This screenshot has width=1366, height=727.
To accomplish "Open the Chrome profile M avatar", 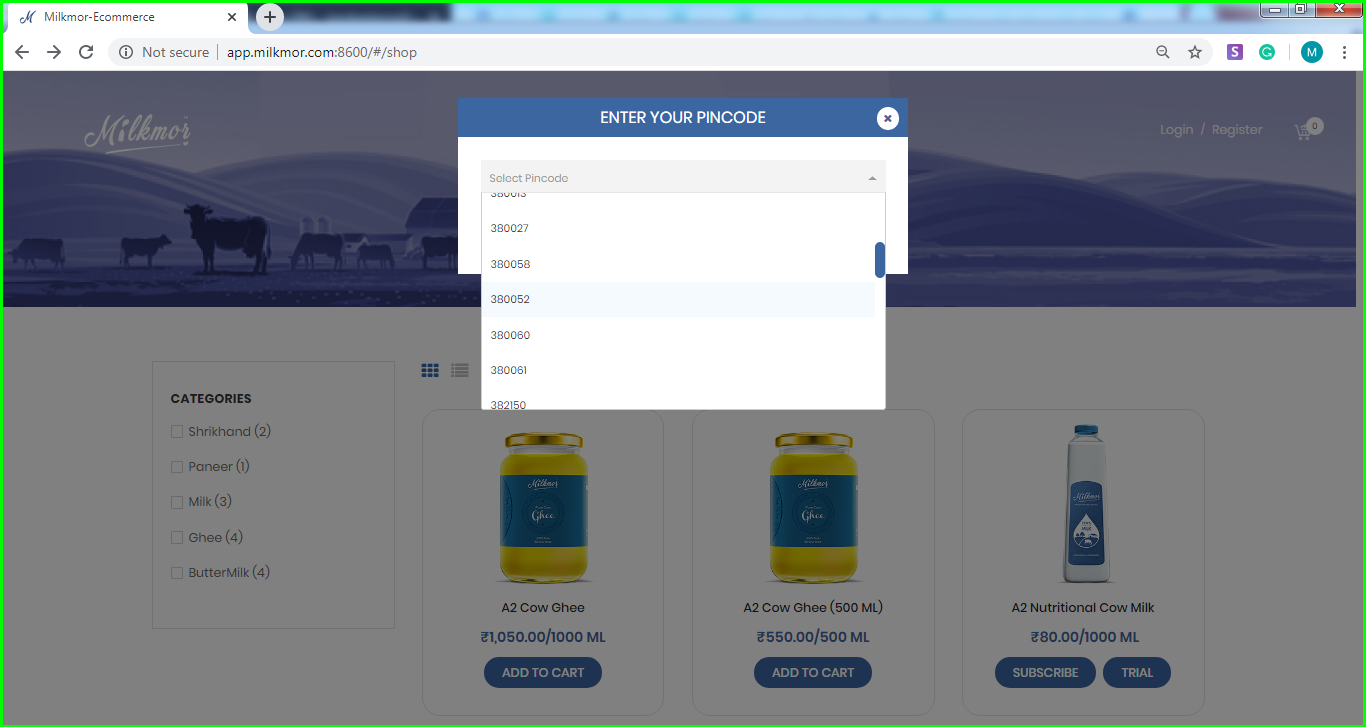I will pos(1312,52).
